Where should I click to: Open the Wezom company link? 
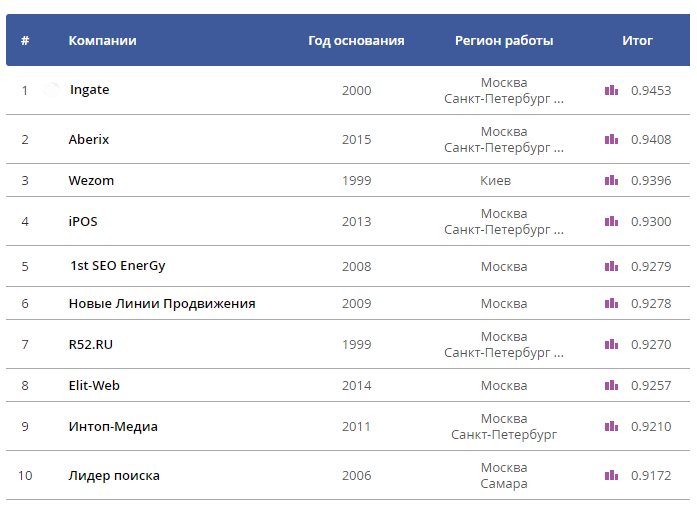point(91,180)
